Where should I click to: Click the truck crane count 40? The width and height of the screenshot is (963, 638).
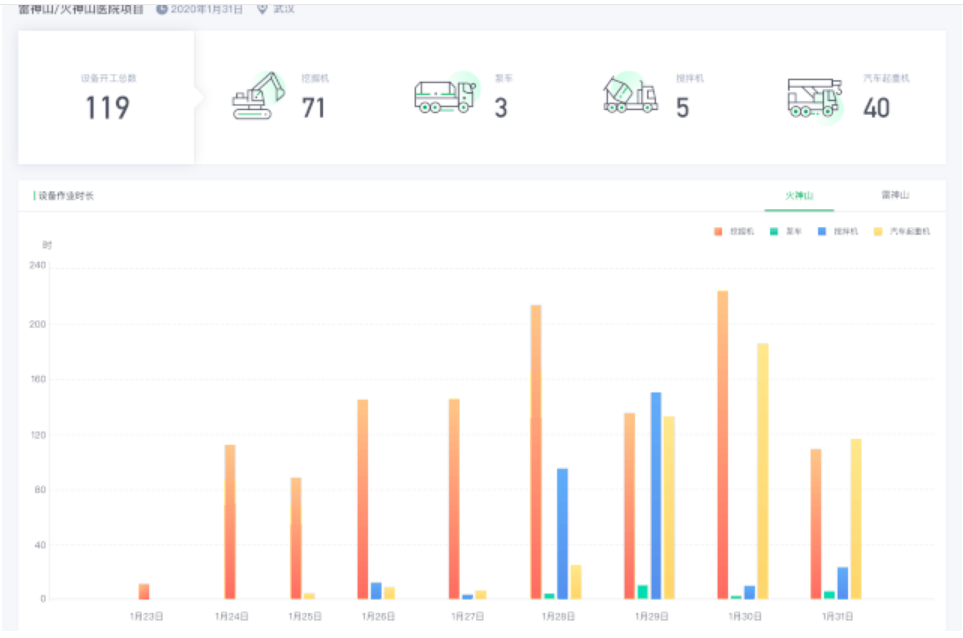coord(876,108)
